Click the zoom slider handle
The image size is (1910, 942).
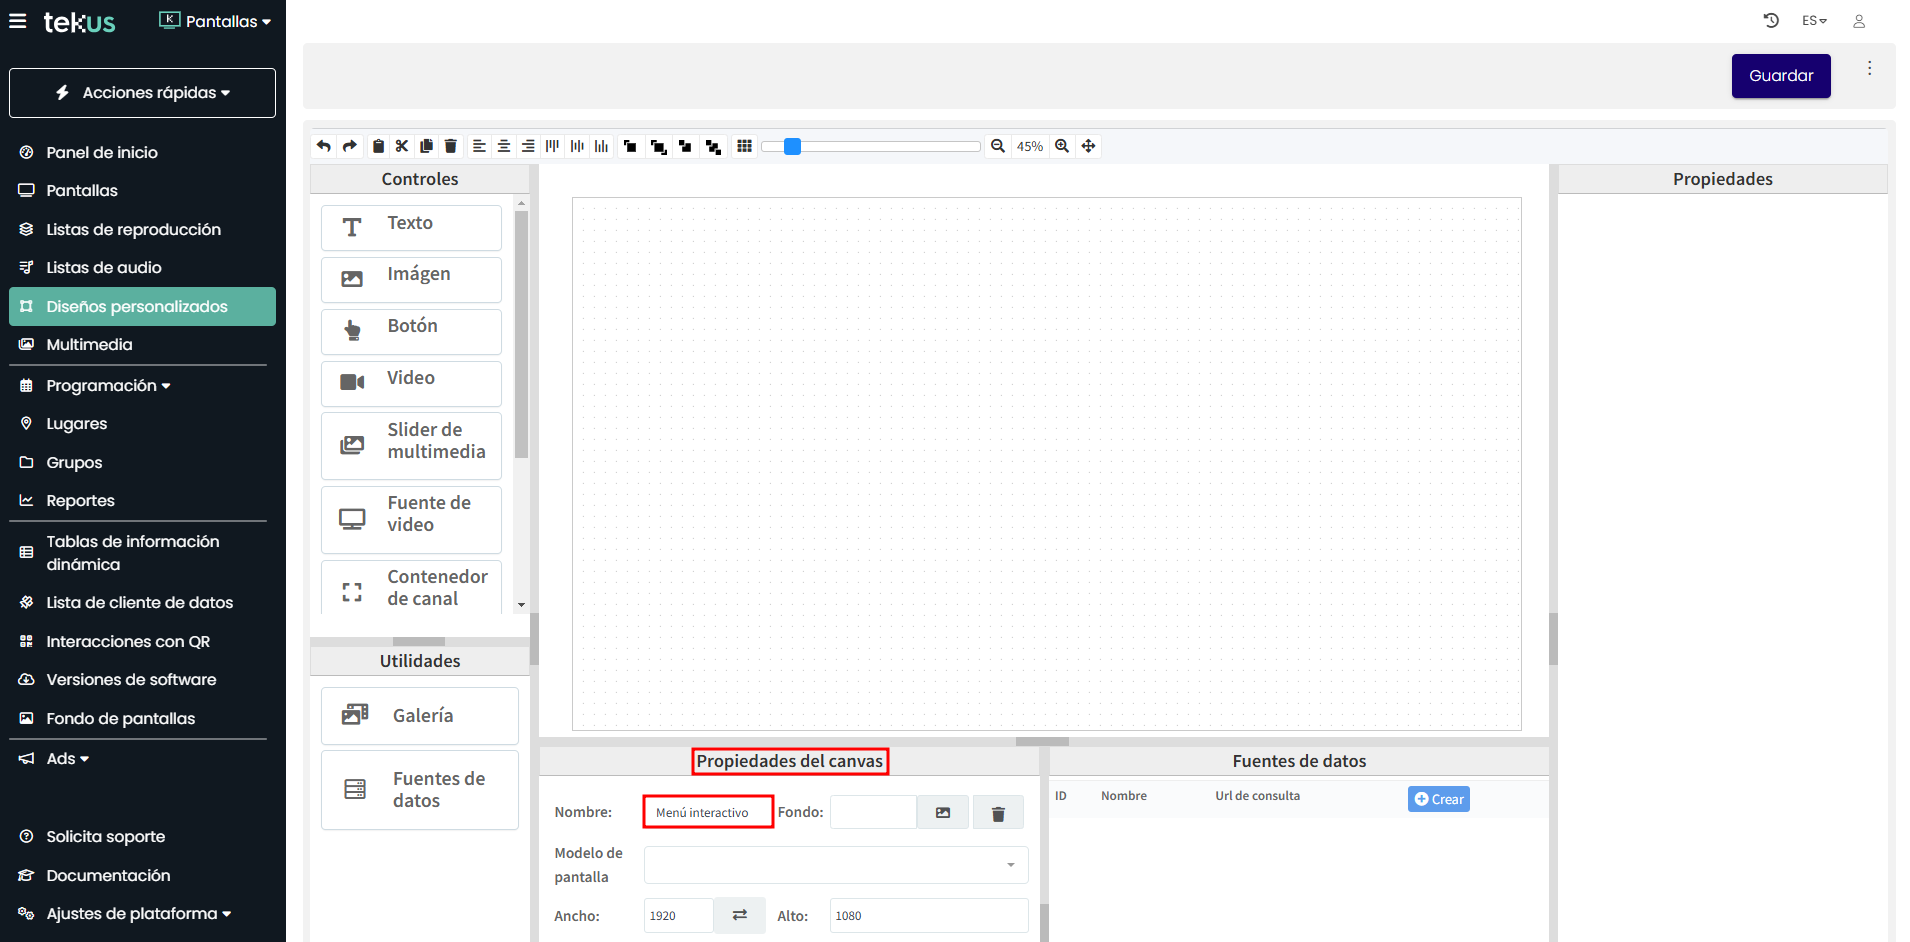click(x=792, y=146)
